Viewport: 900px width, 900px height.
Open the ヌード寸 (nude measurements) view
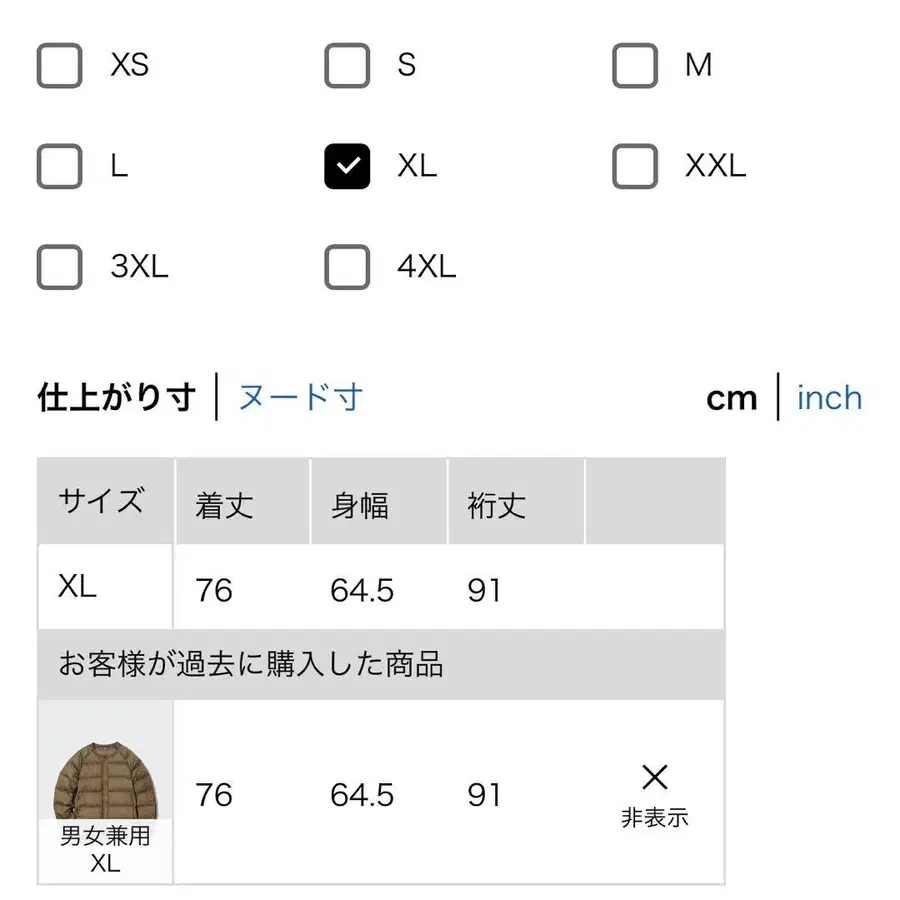click(299, 397)
